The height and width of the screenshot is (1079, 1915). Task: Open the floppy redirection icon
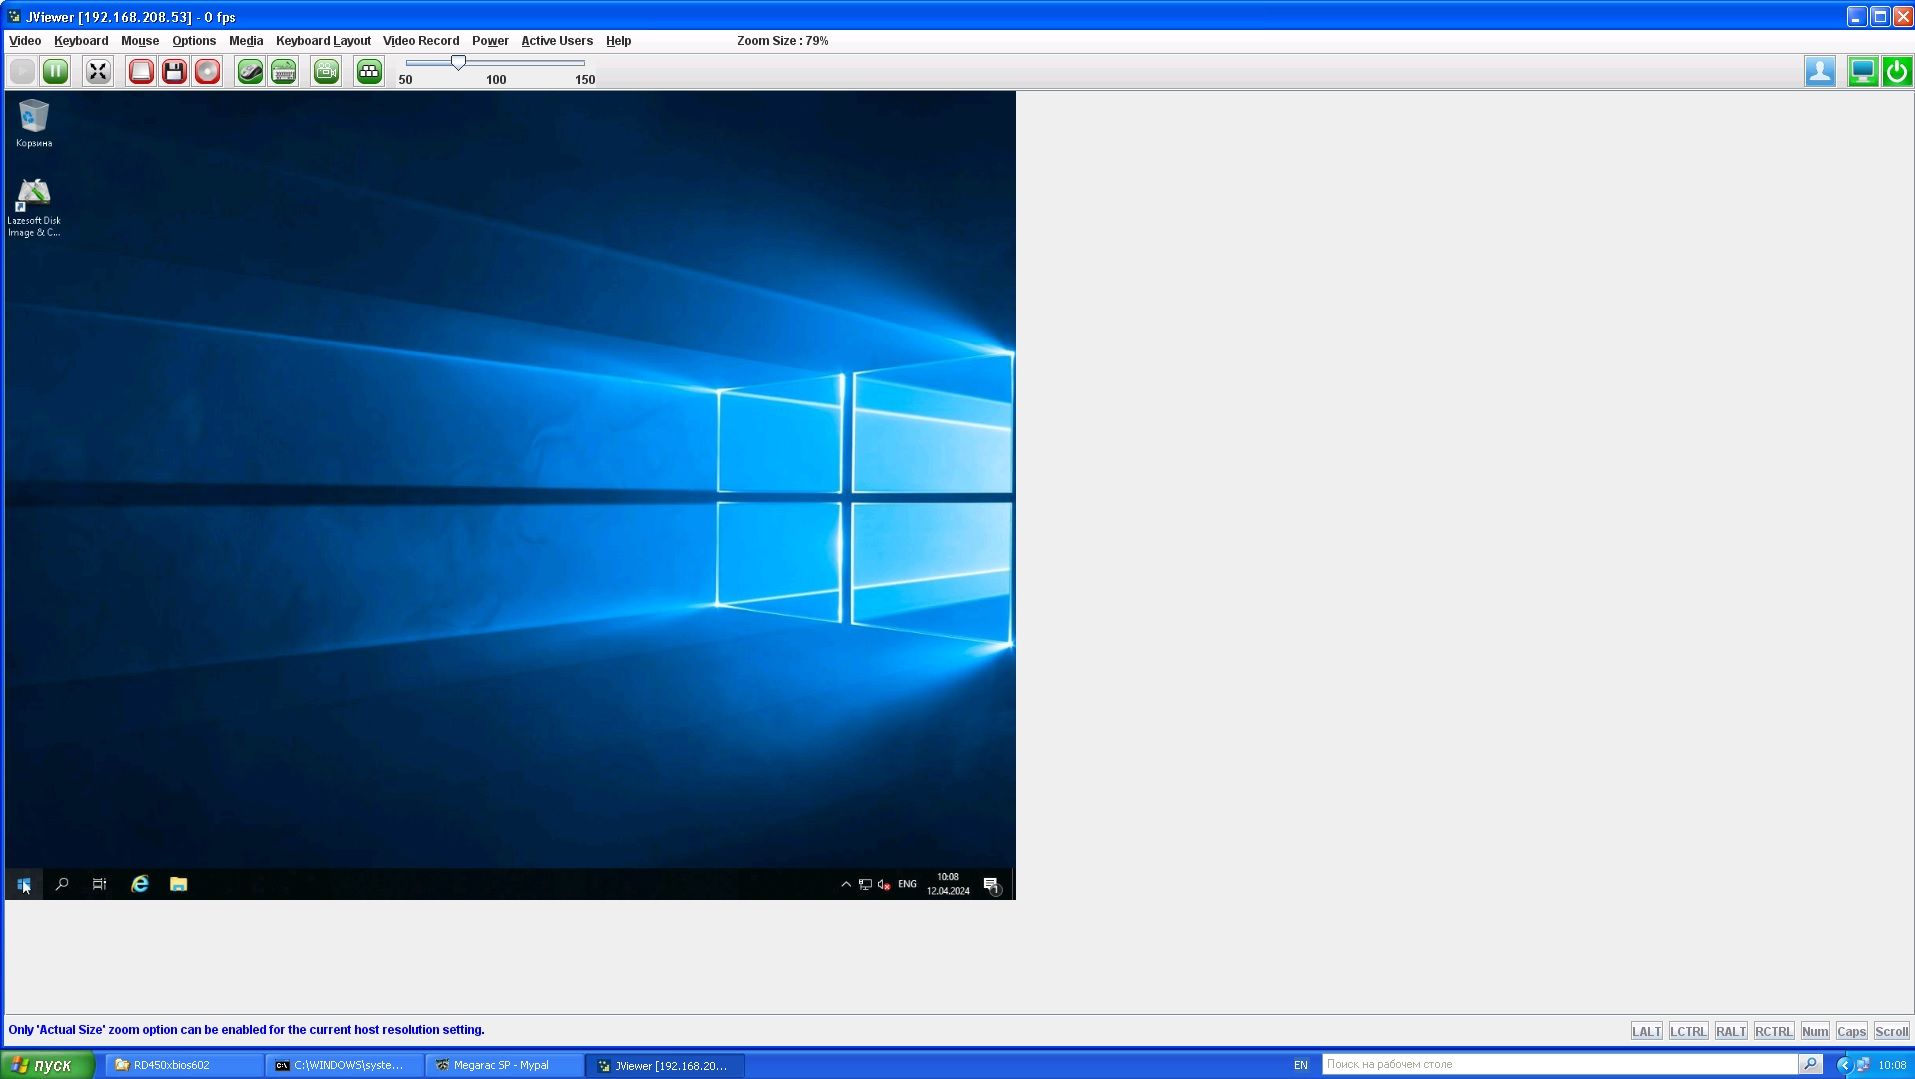pyautogui.click(x=174, y=71)
